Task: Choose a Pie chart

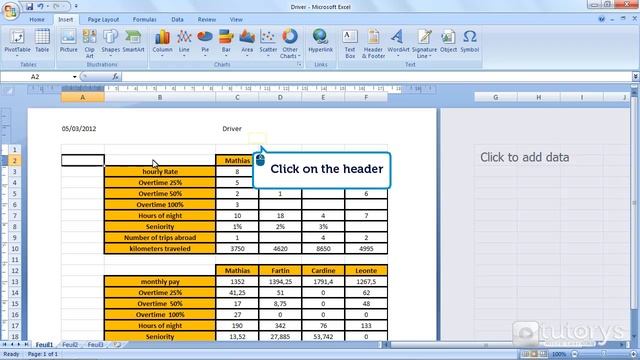Action: [205, 43]
